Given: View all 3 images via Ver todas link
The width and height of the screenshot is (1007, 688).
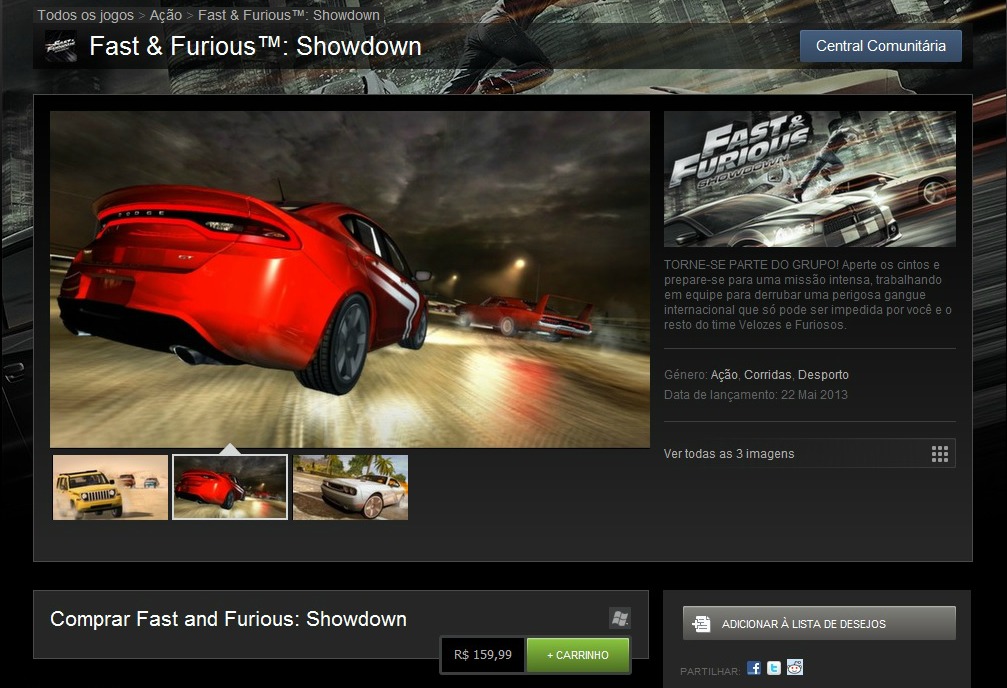Looking at the screenshot, I should 729,453.
